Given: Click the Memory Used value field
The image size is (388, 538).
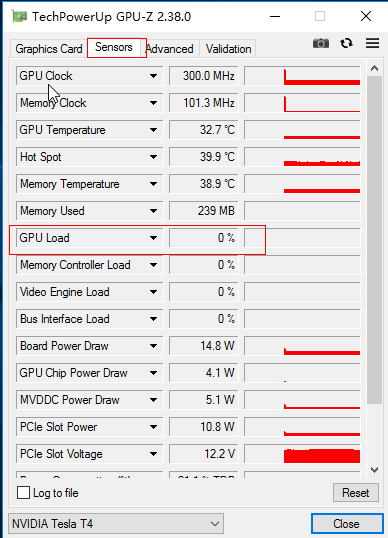Looking at the screenshot, I should click(203, 211).
